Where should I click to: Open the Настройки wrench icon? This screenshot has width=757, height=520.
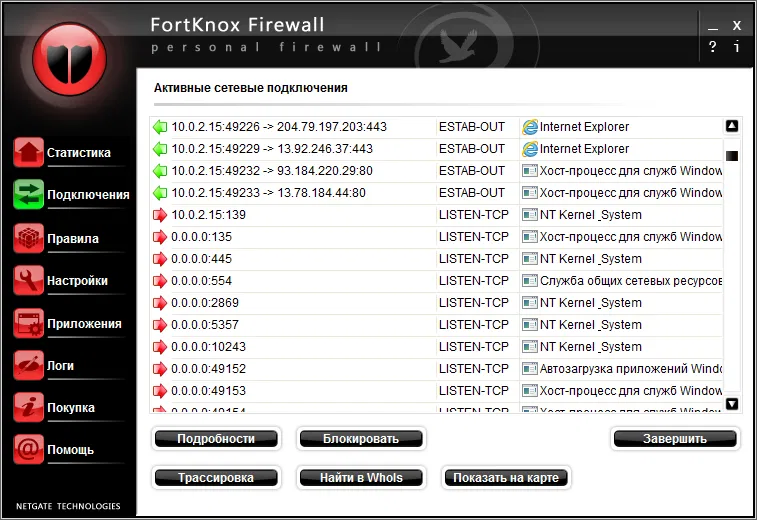29,281
